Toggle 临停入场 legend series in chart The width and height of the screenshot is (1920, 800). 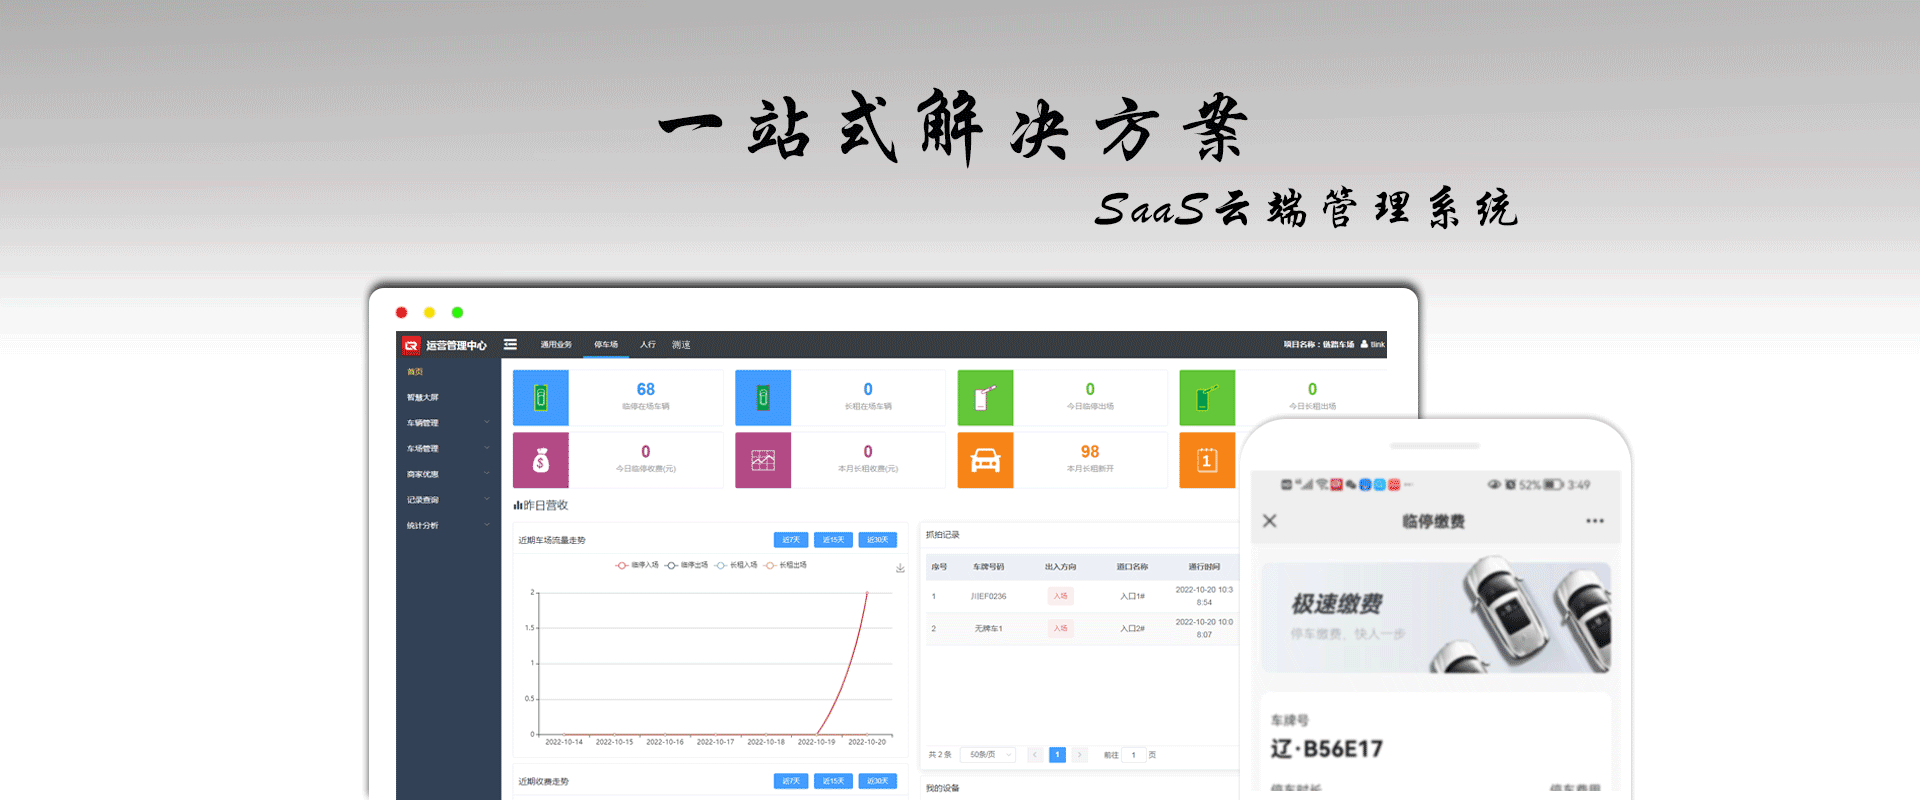click(x=637, y=565)
